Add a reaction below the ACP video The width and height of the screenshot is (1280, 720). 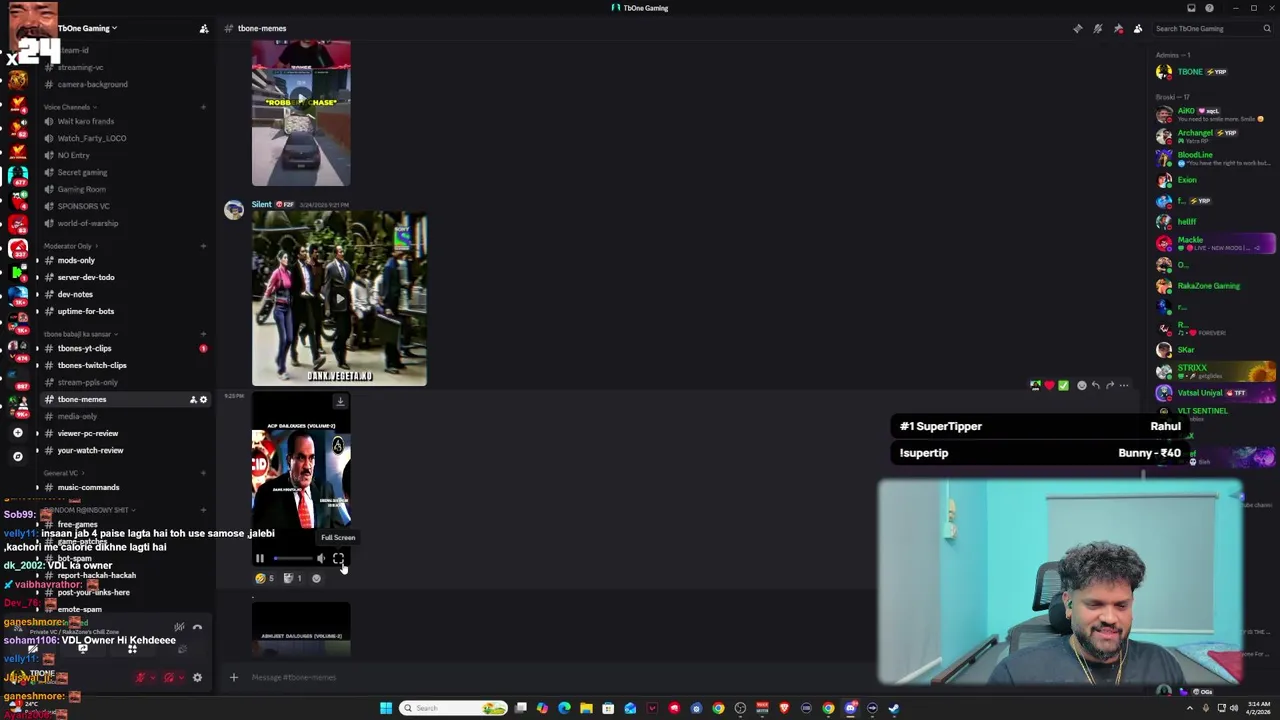[x=316, y=578]
